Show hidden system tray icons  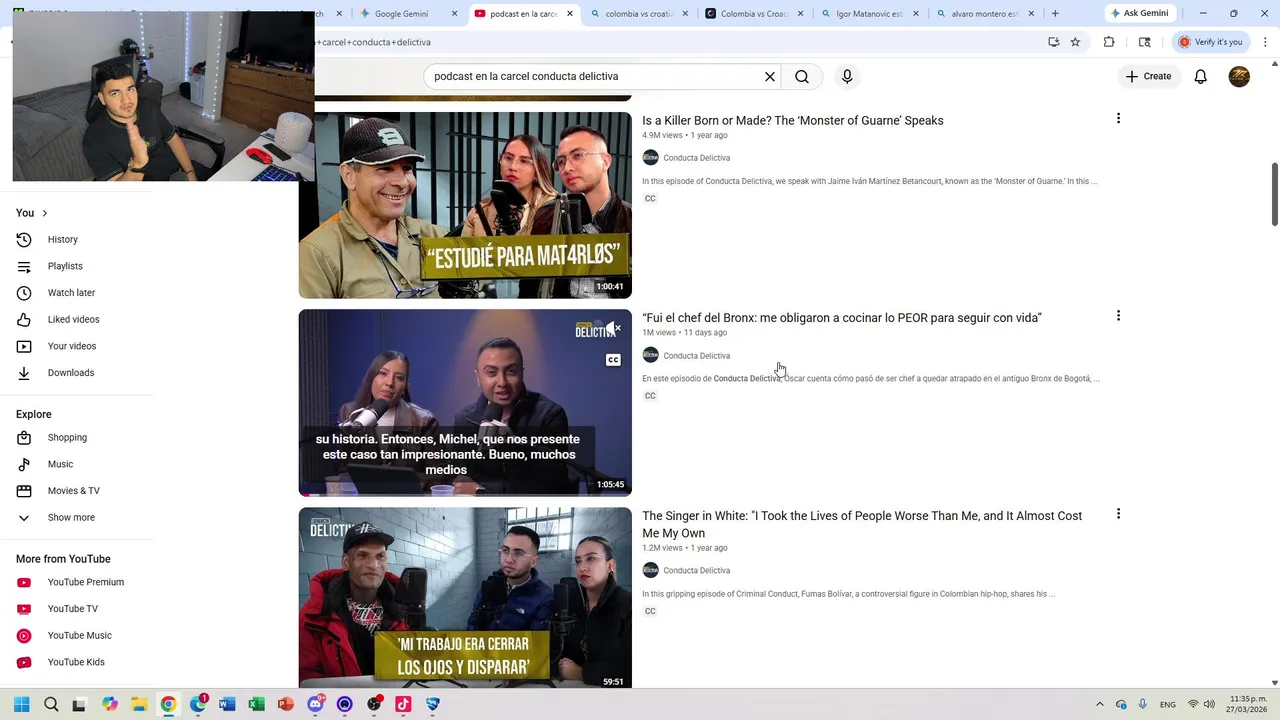(1100, 704)
